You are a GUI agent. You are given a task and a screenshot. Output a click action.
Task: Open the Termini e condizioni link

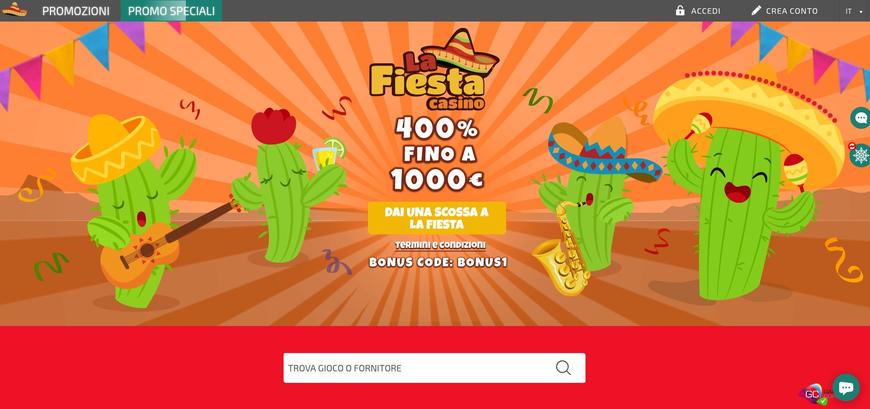(x=440, y=245)
